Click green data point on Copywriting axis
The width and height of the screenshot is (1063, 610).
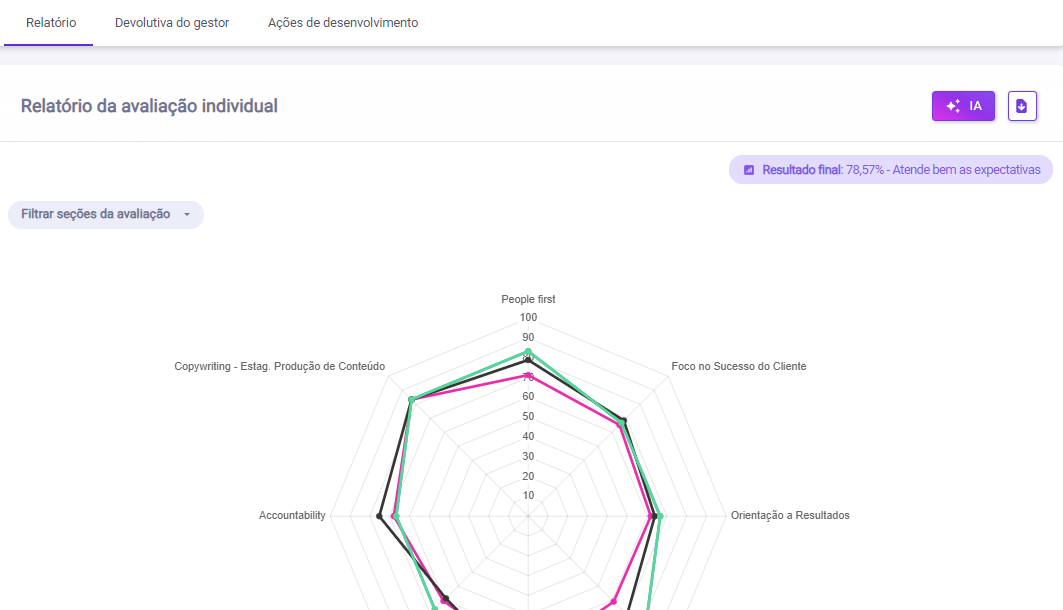tap(411, 400)
